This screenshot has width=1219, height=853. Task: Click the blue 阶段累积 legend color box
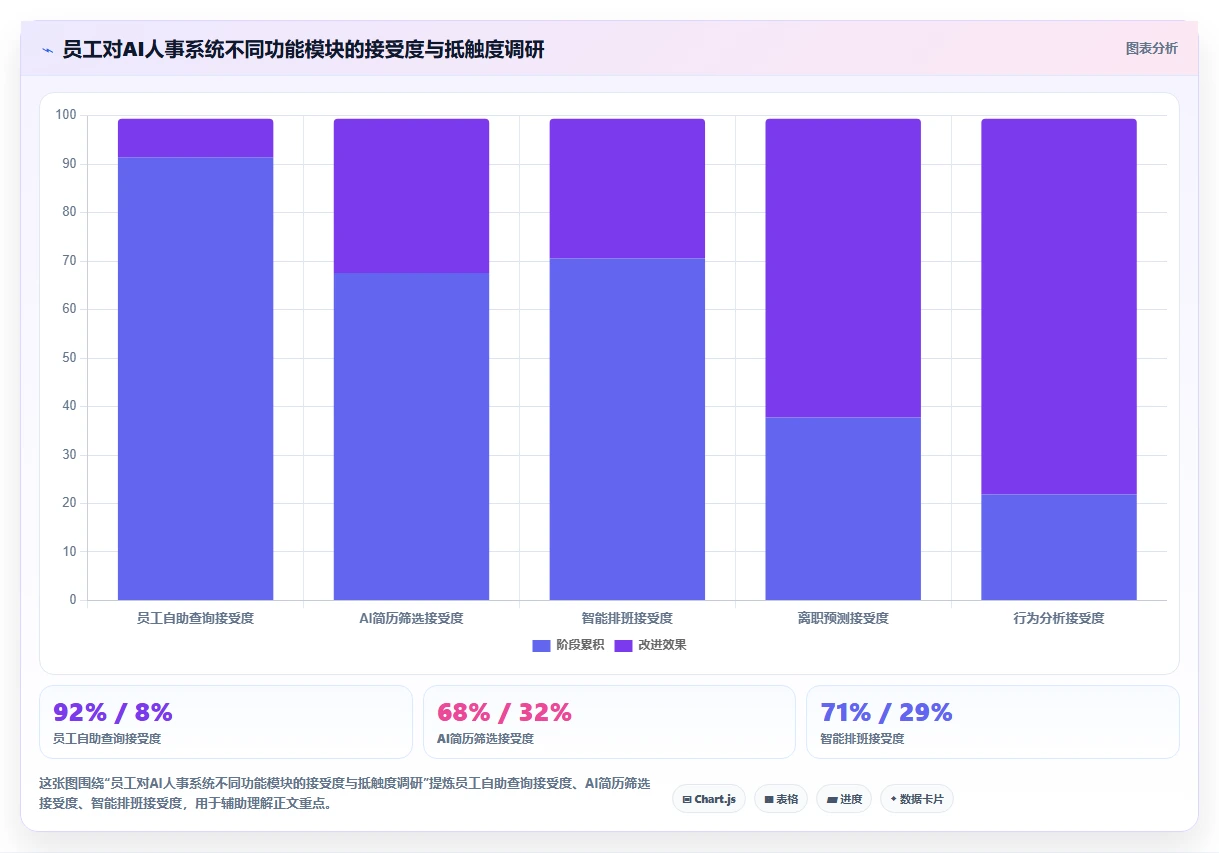pos(541,645)
